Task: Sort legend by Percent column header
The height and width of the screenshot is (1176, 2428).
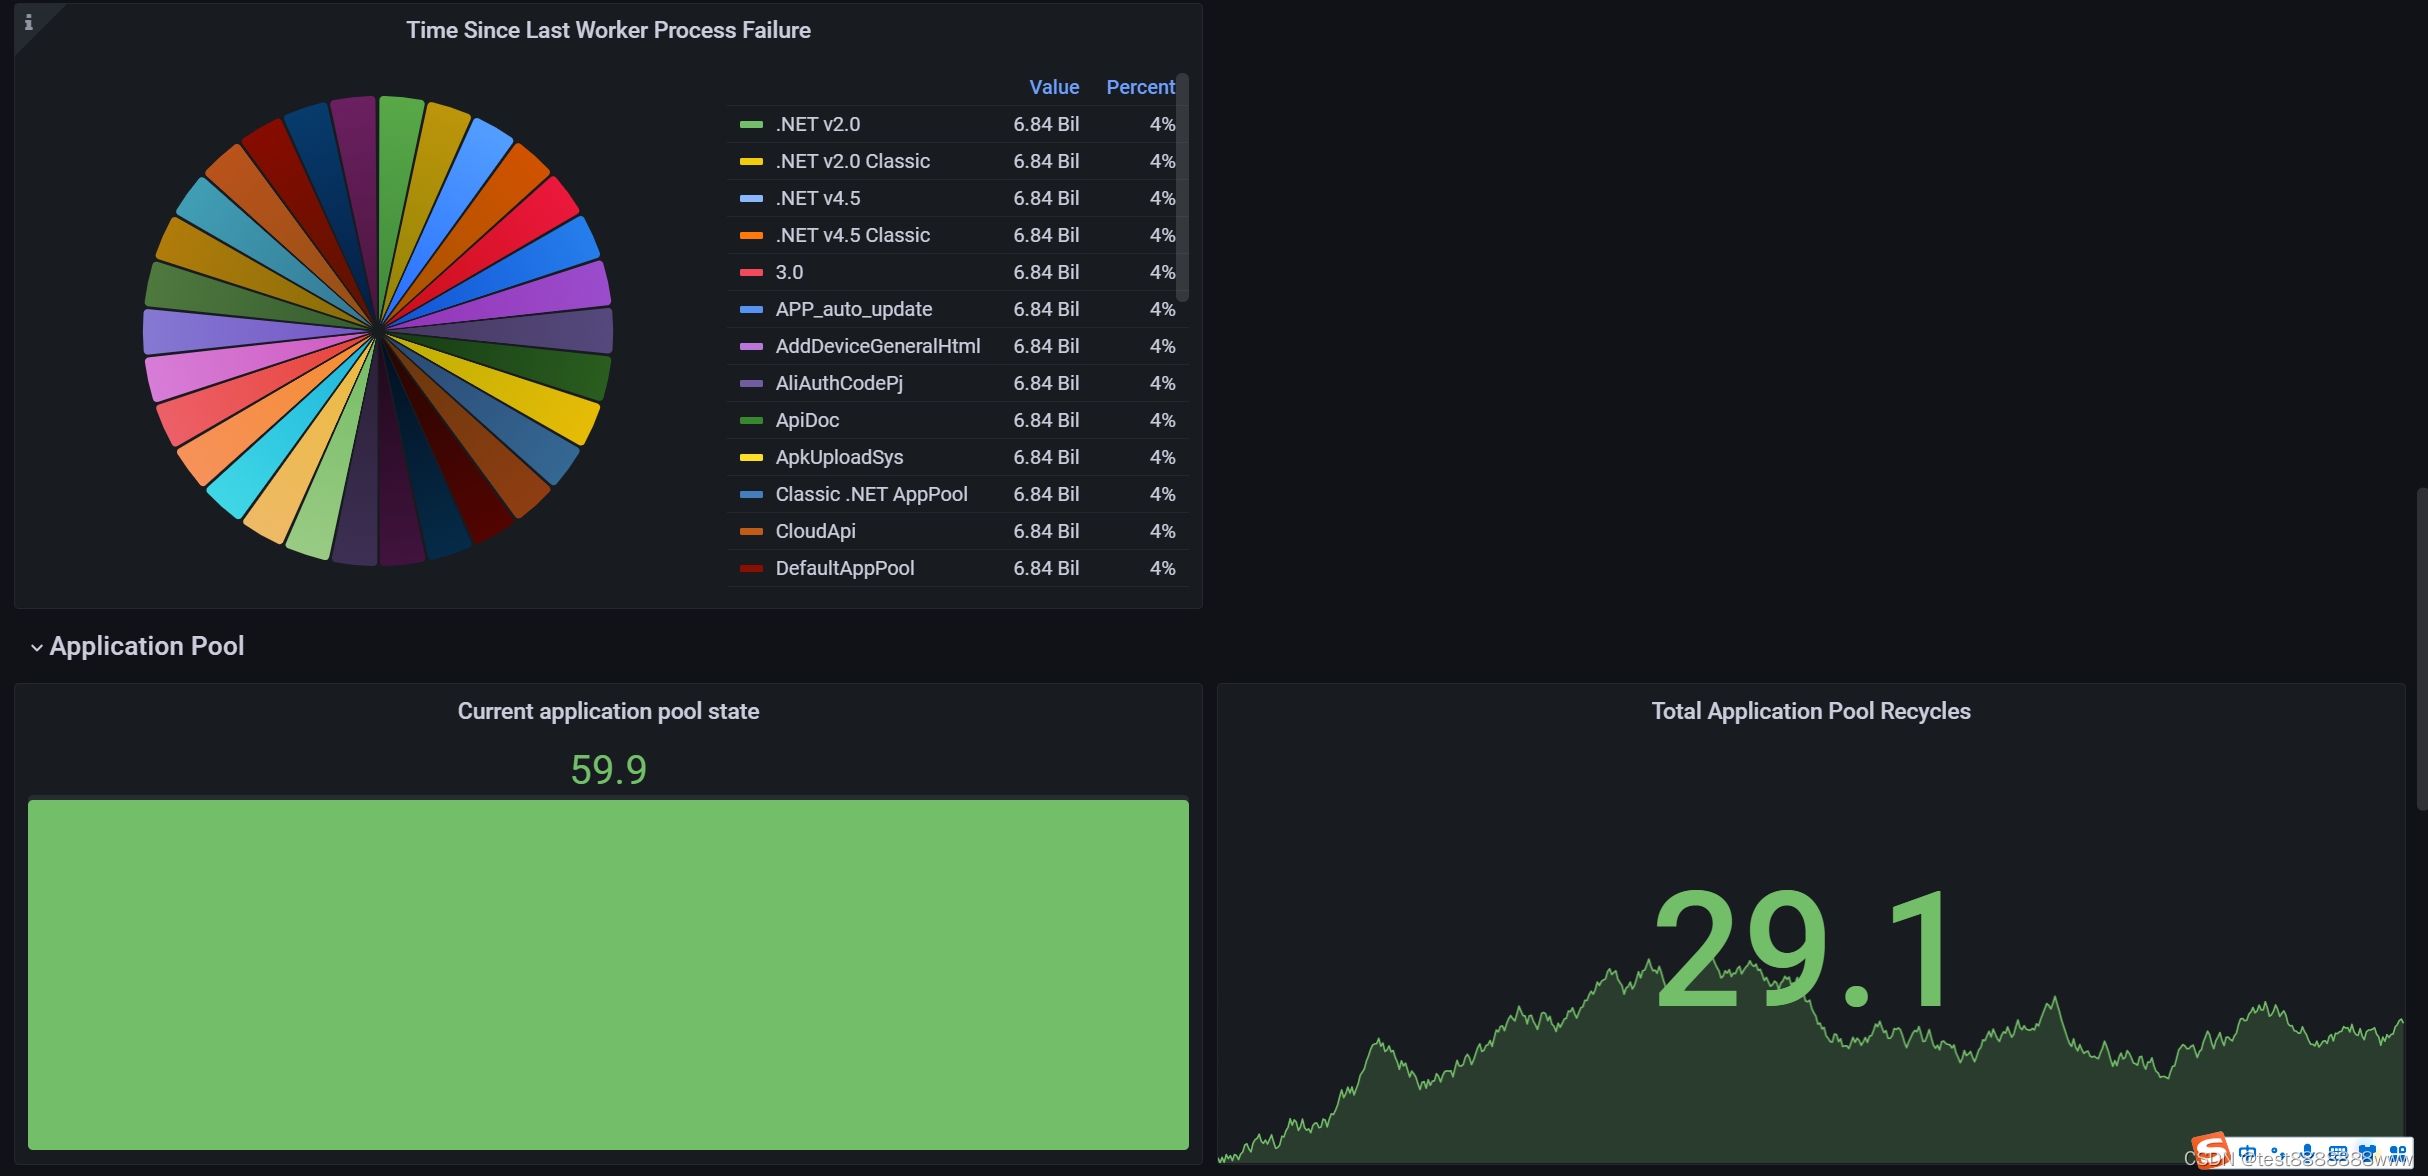Action: tap(1139, 87)
